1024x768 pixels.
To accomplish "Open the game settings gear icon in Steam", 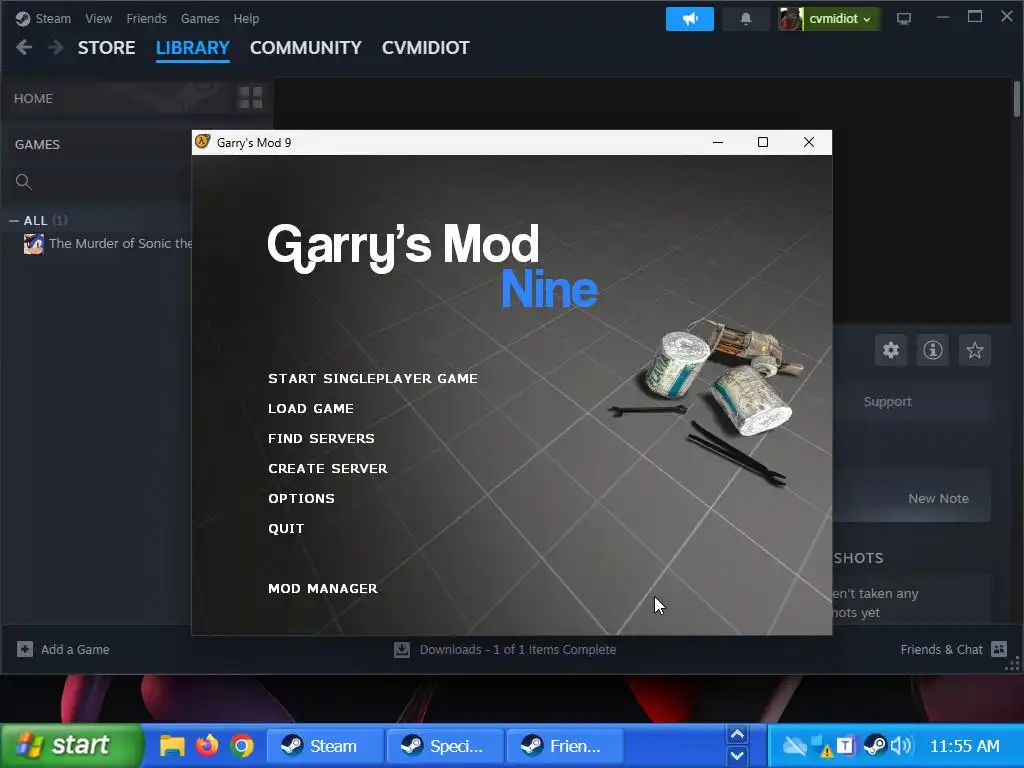I will pyautogui.click(x=891, y=350).
